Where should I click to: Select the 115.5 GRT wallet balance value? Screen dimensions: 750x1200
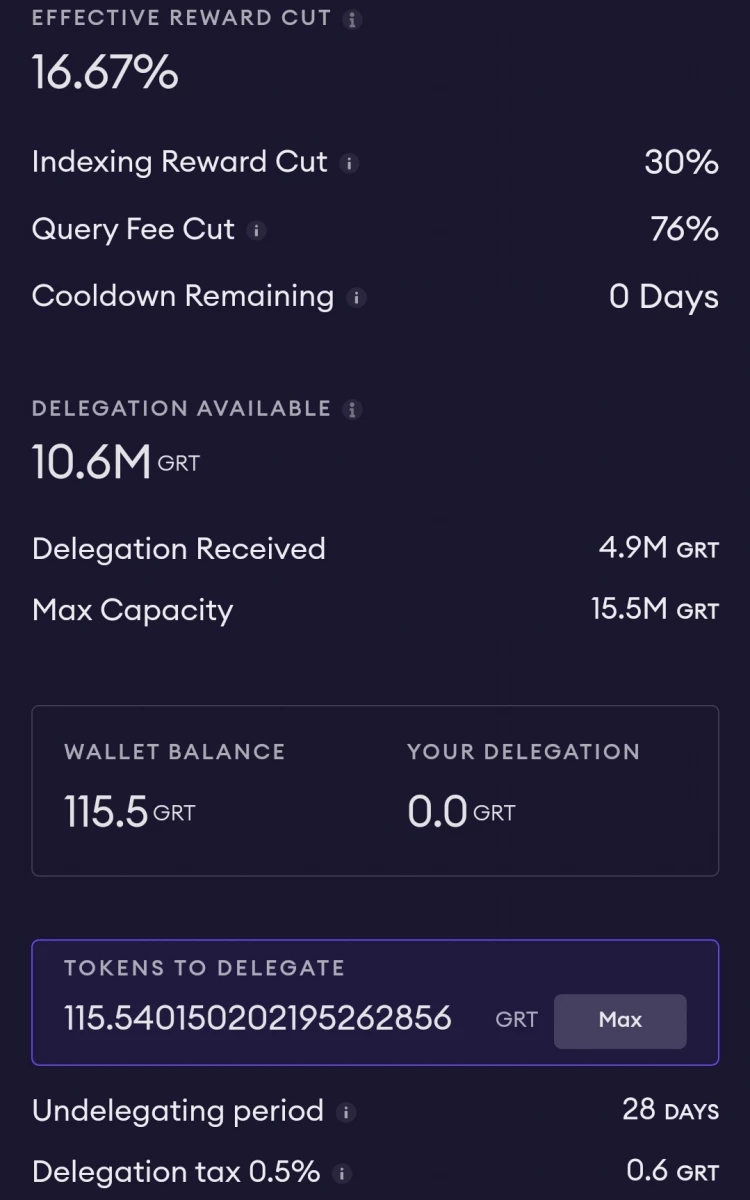129,812
